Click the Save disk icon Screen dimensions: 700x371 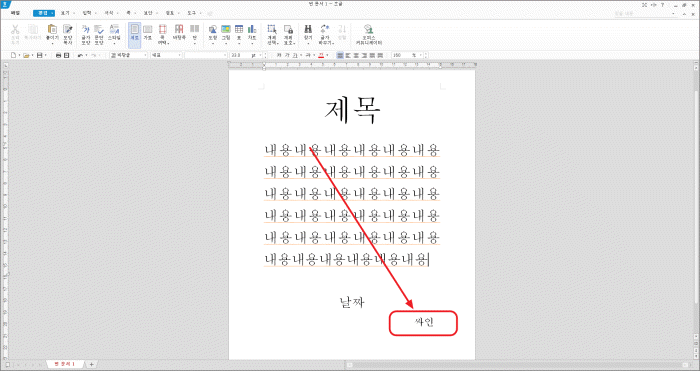point(39,55)
